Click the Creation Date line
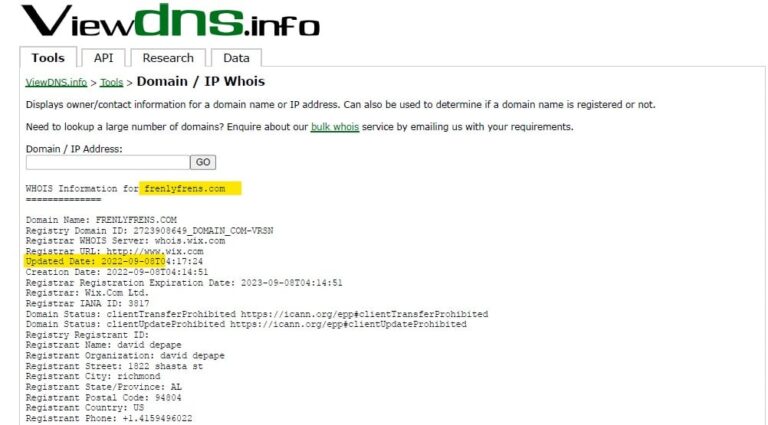The height and width of the screenshot is (425, 768). tap(117, 272)
